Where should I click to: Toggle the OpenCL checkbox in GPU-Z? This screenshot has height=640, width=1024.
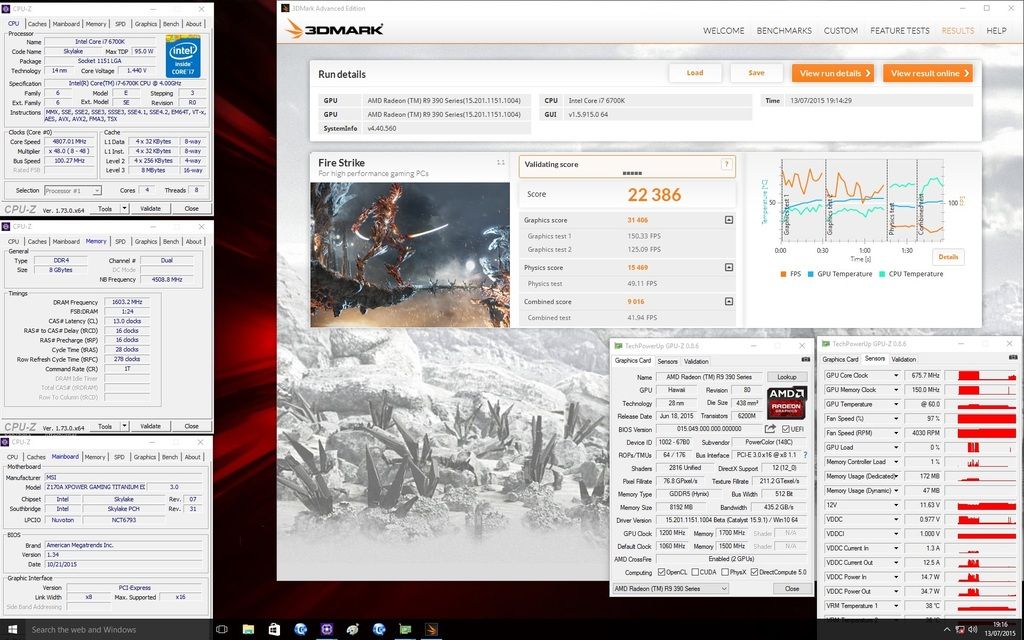(662, 572)
